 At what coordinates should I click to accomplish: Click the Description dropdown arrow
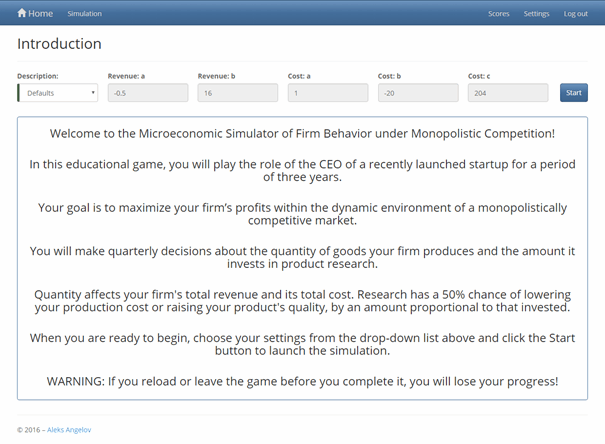93,93
